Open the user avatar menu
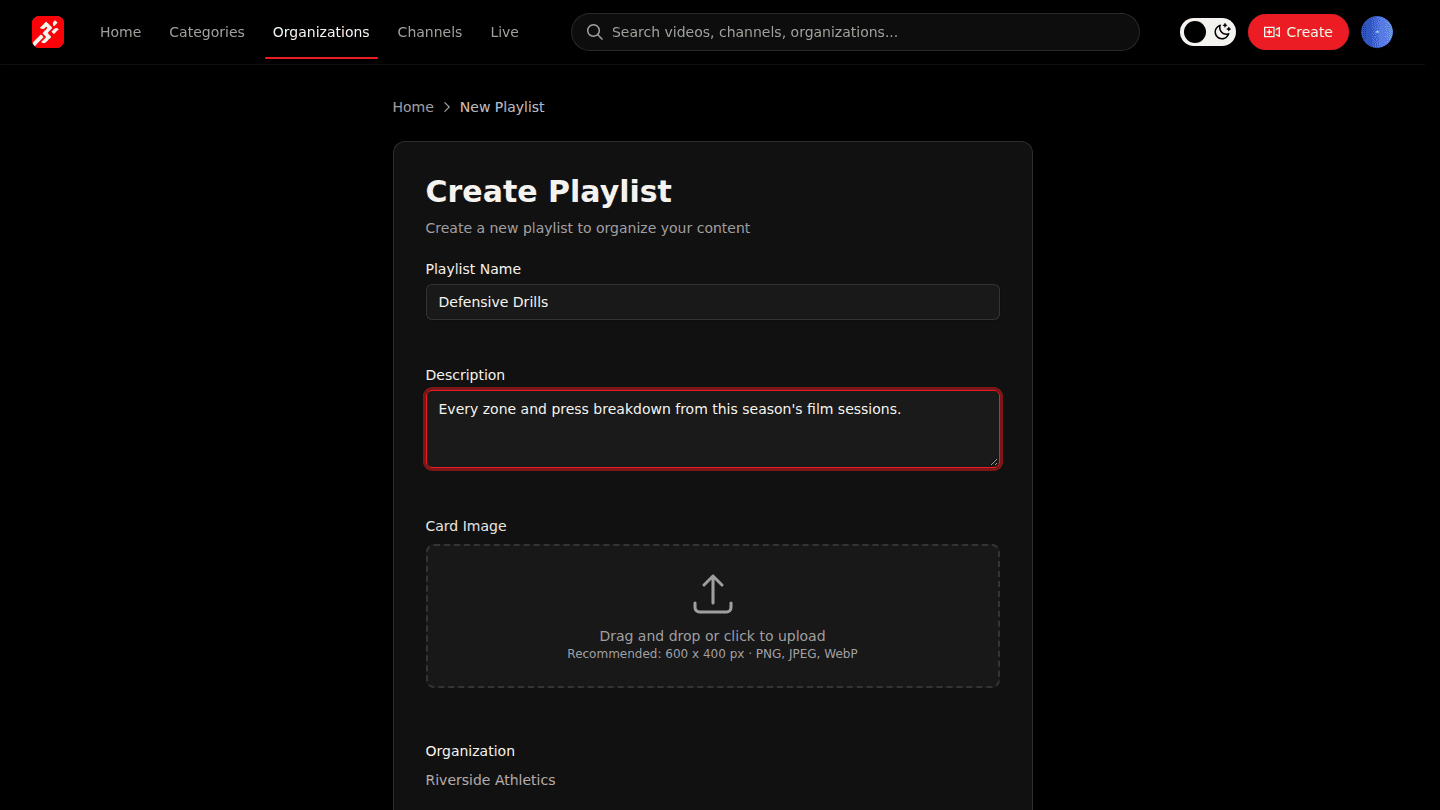Image resolution: width=1440 pixels, height=810 pixels. 1377,32
